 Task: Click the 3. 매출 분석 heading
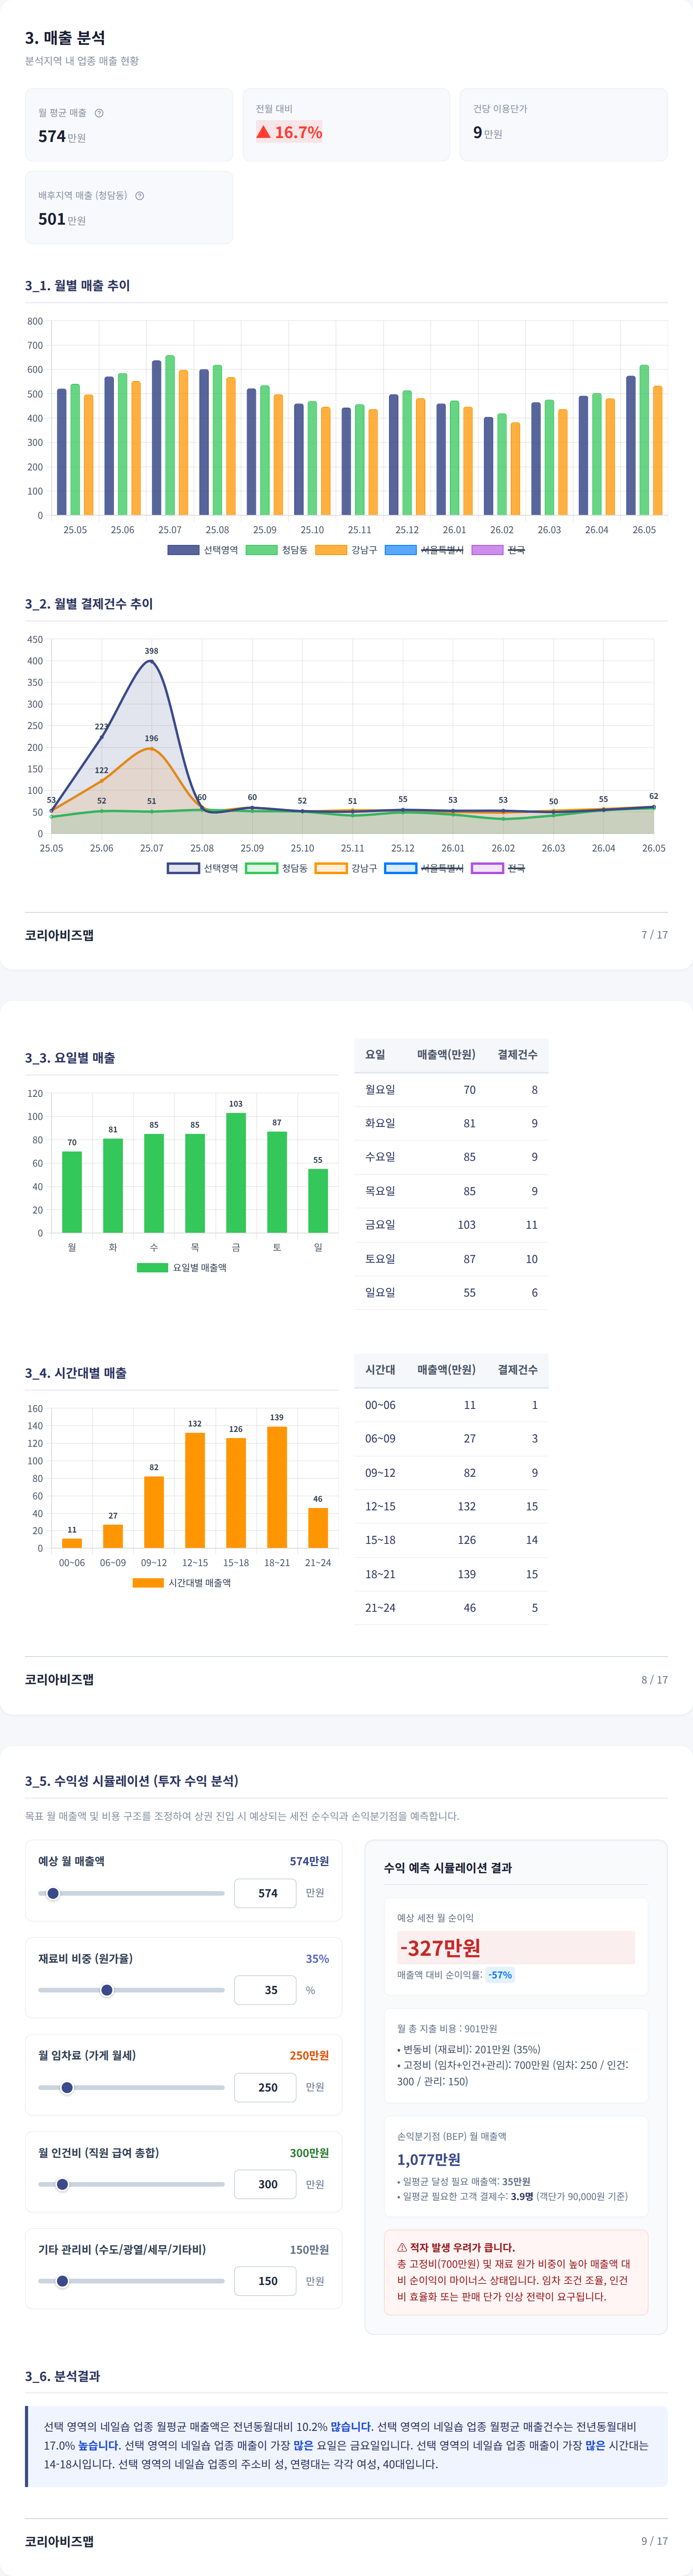[65, 38]
